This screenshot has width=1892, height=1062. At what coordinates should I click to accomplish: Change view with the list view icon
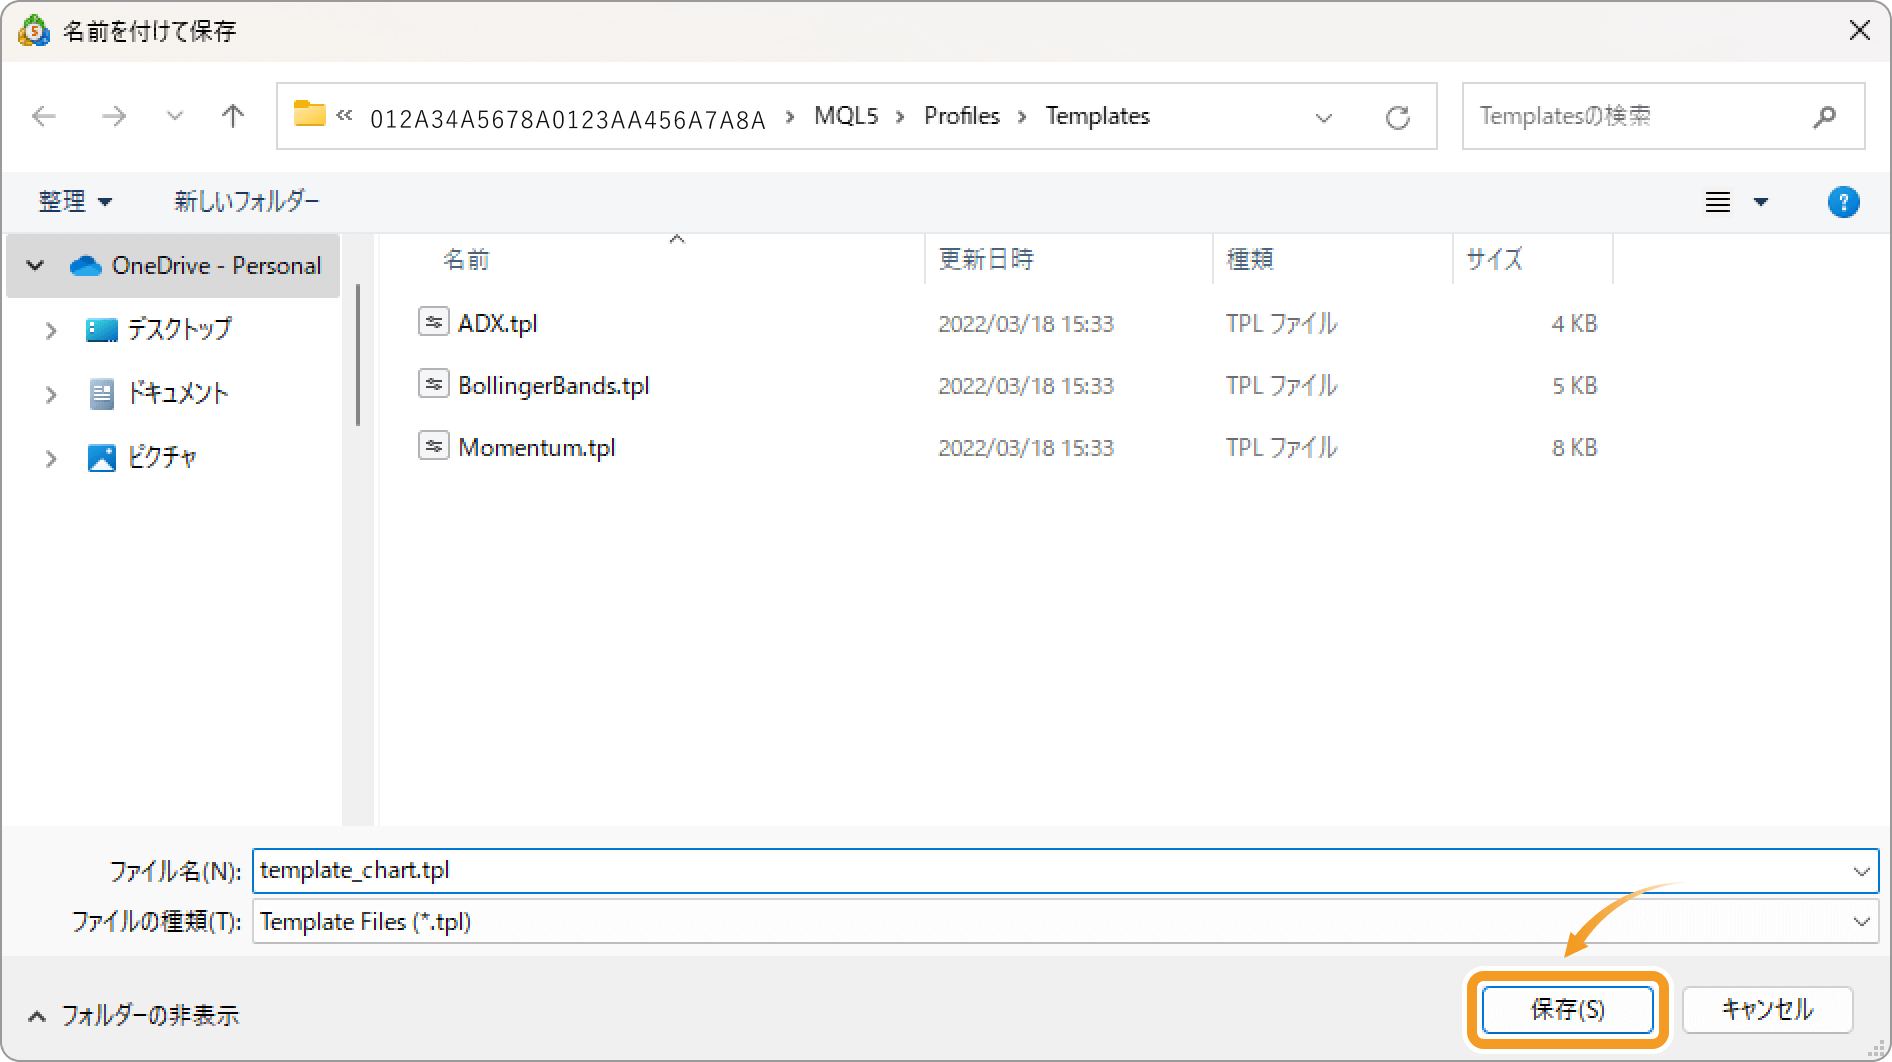pyautogui.click(x=1718, y=202)
